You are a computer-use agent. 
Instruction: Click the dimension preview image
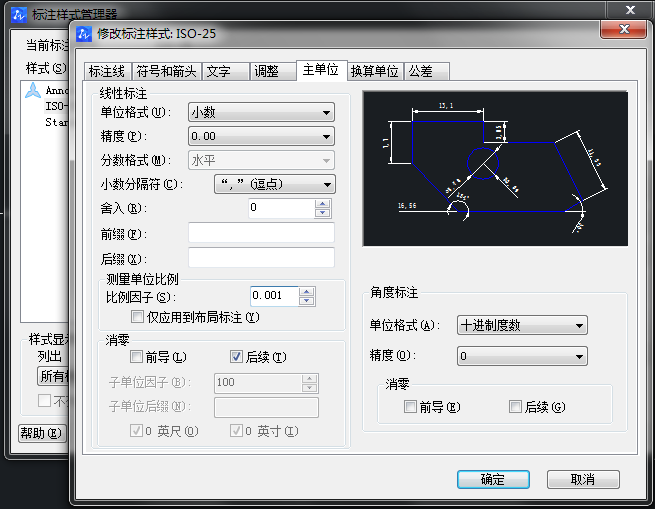[x=495, y=168]
